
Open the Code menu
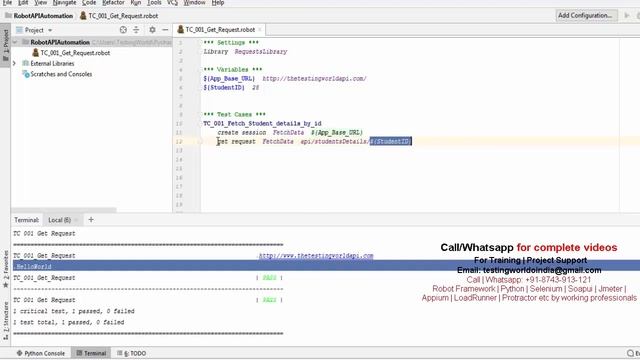(89, 2)
